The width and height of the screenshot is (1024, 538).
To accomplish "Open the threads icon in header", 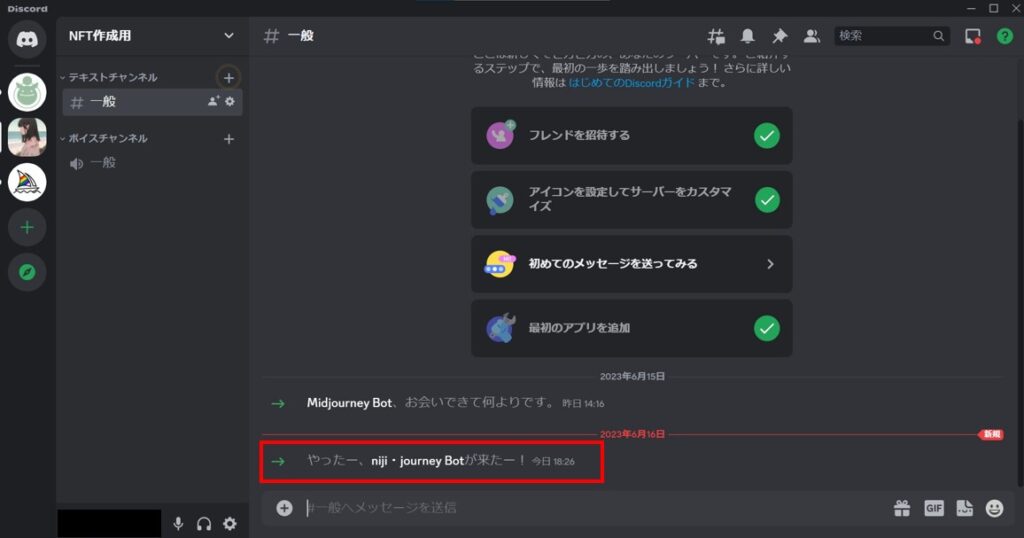I will (716, 36).
